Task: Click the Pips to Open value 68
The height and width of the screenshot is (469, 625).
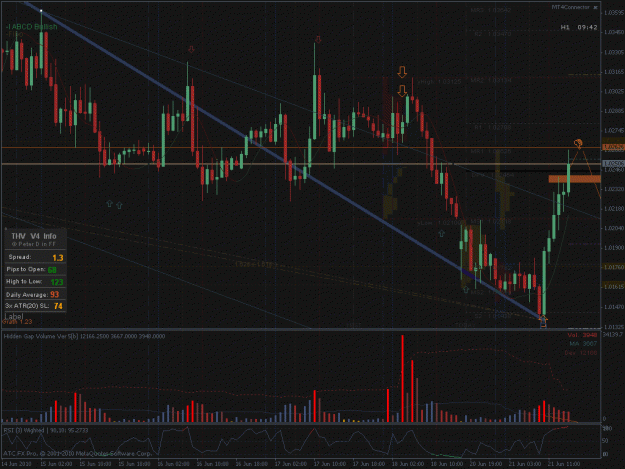Action: coord(52,270)
